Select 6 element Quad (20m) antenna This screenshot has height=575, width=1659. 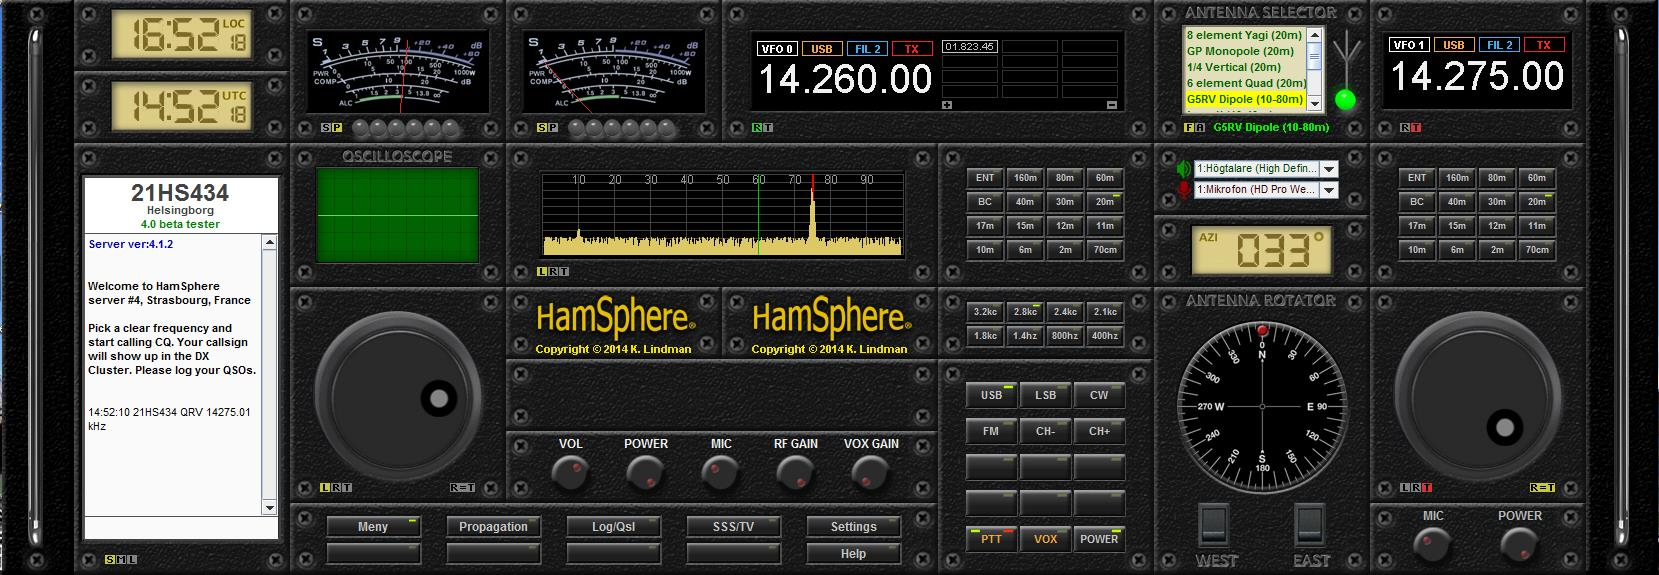[1244, 83]
